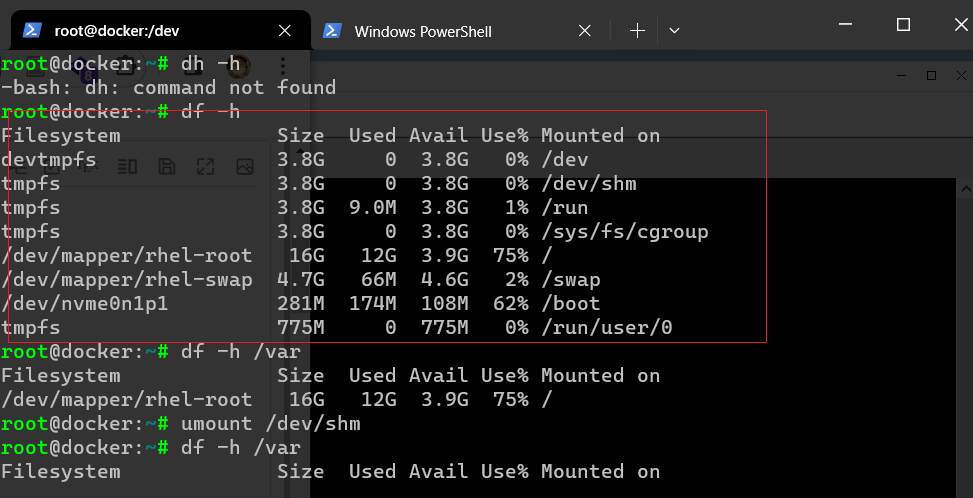This screenshot has width=973, height=498.
Task: Click the PowerShell icon on root@docker tab
Action: (33, 30)
